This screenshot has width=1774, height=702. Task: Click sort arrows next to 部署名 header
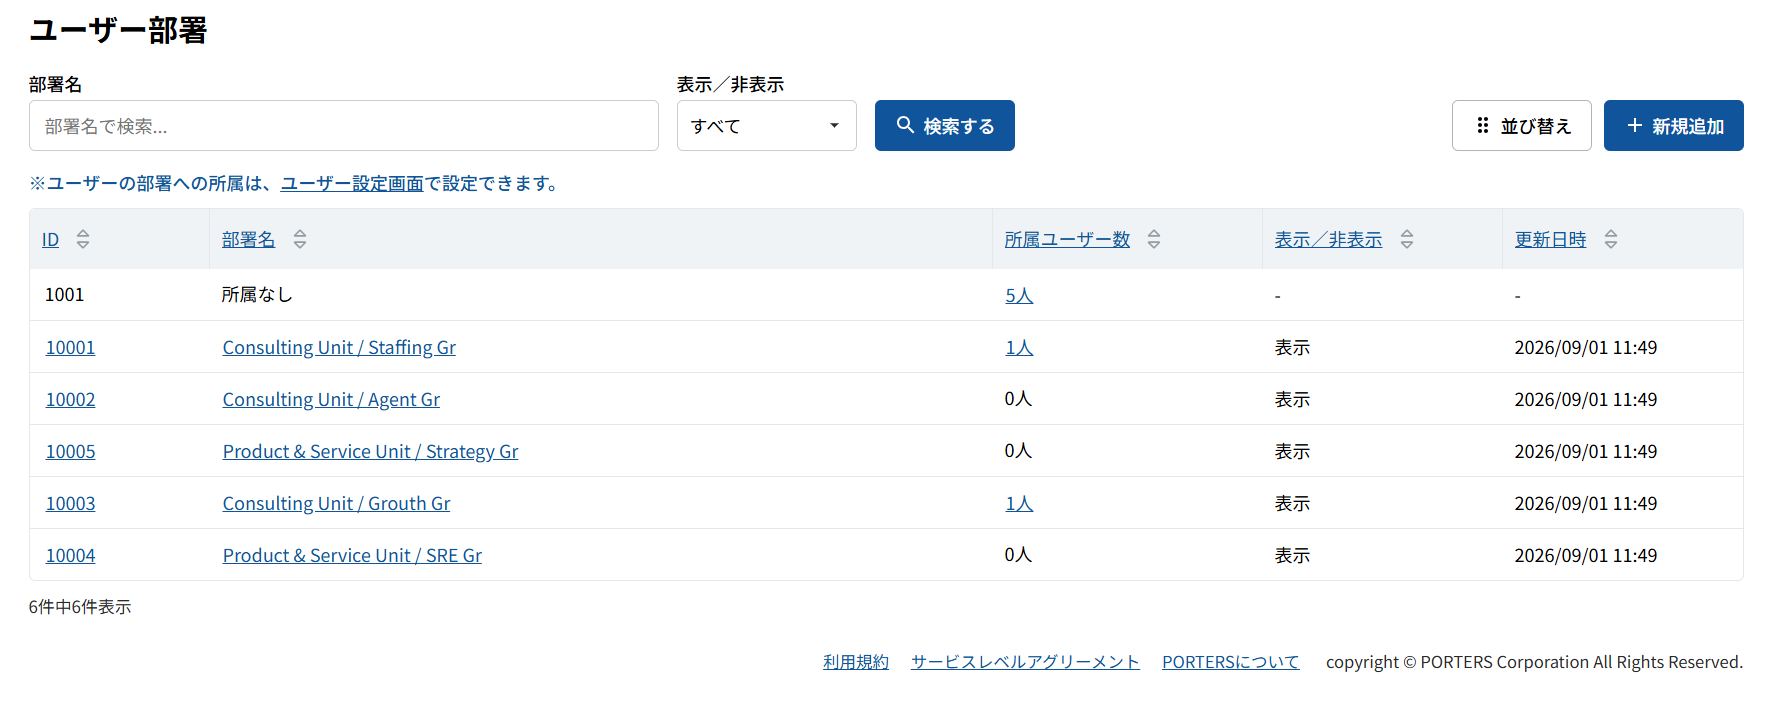[300, 239]
